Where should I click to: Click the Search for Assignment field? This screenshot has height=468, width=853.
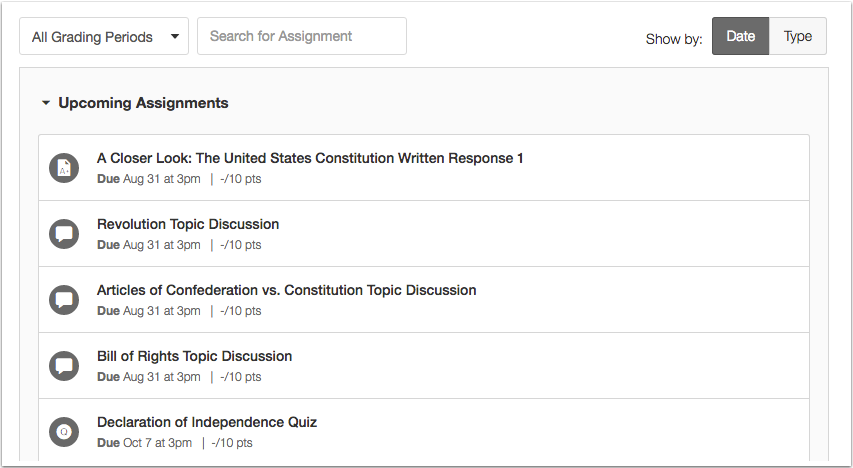coord(301,36)
